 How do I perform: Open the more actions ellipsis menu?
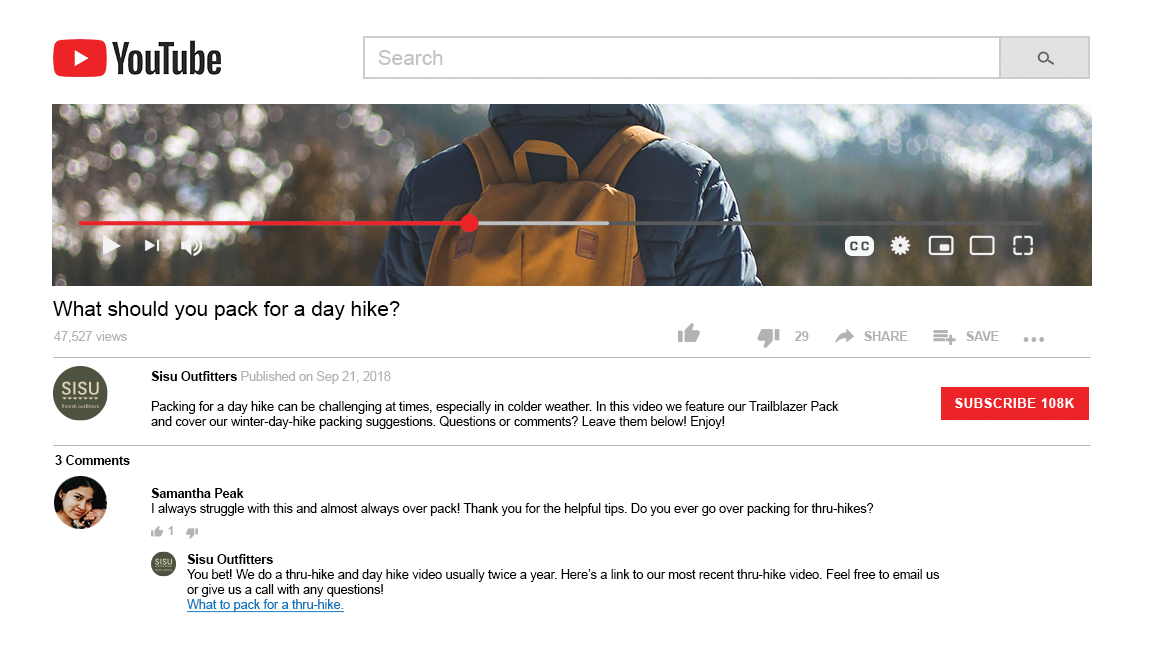tap(1034, 339)
